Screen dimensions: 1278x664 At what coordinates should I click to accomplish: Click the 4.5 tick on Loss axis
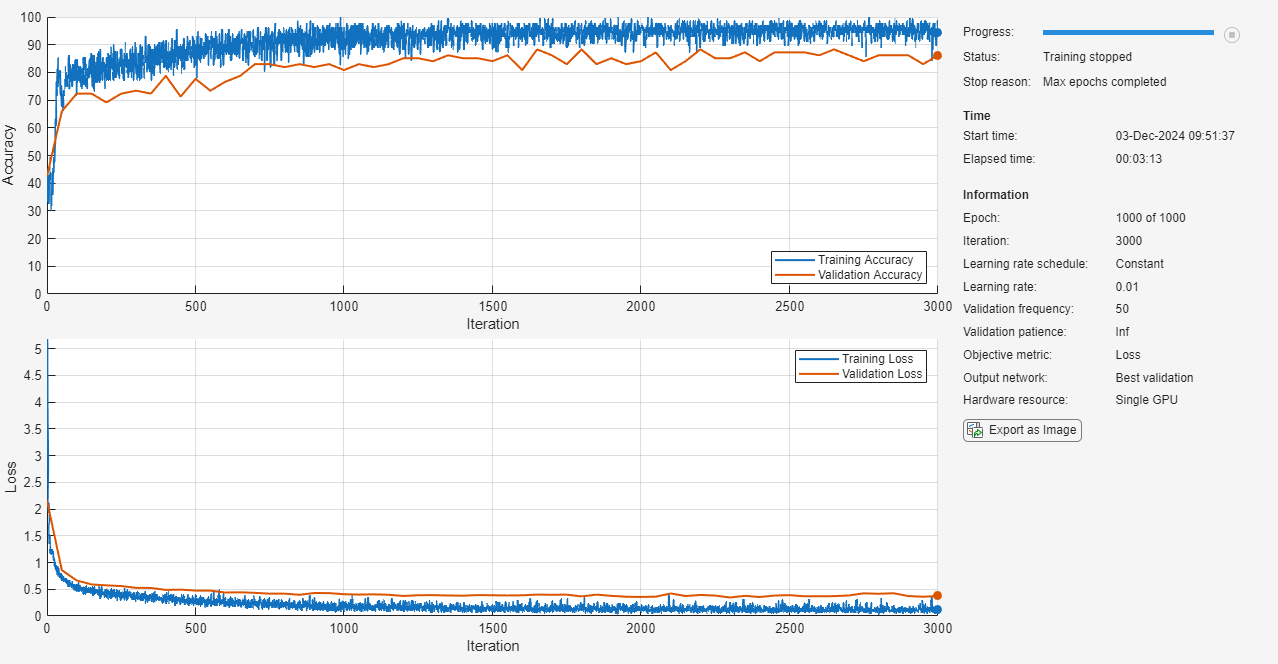pyautogui.click(x=33, y=376)
